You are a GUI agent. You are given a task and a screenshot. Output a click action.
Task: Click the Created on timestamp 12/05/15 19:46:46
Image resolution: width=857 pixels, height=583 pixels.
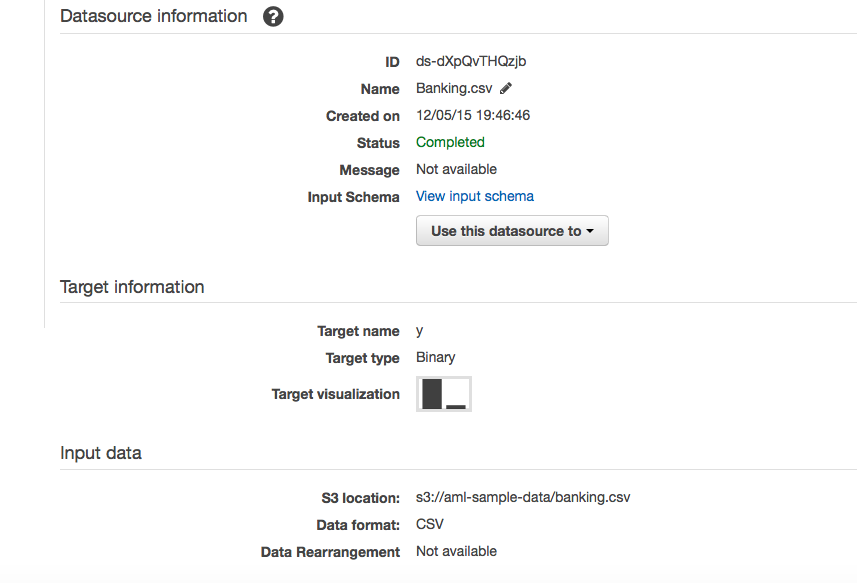473,116
